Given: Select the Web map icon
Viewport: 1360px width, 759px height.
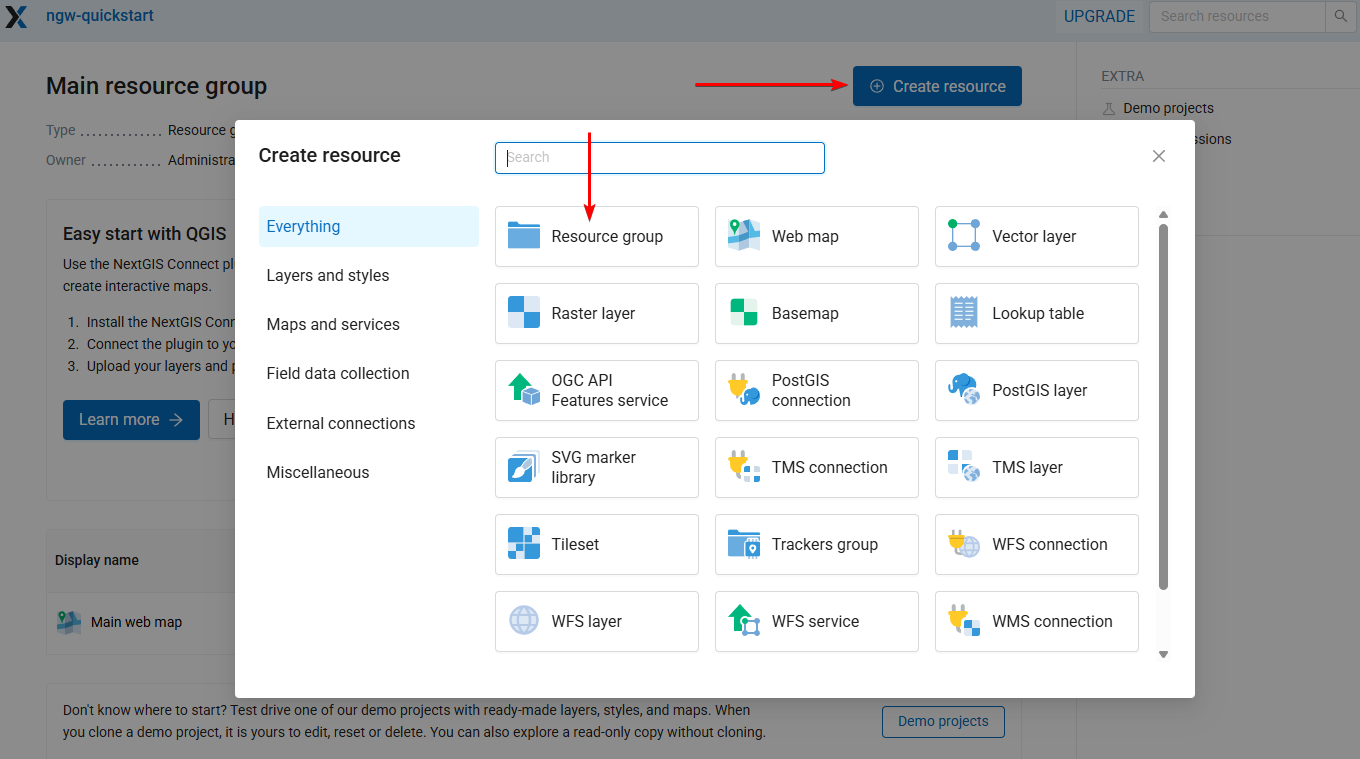Looking at the screenshot, I should [x=743, y=236].
